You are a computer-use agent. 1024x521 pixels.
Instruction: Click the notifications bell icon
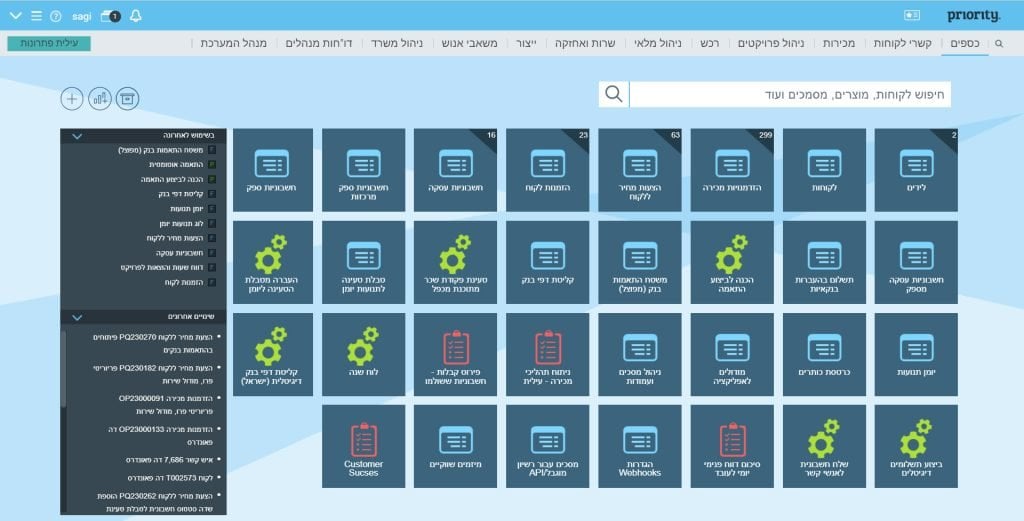[136, 16]
